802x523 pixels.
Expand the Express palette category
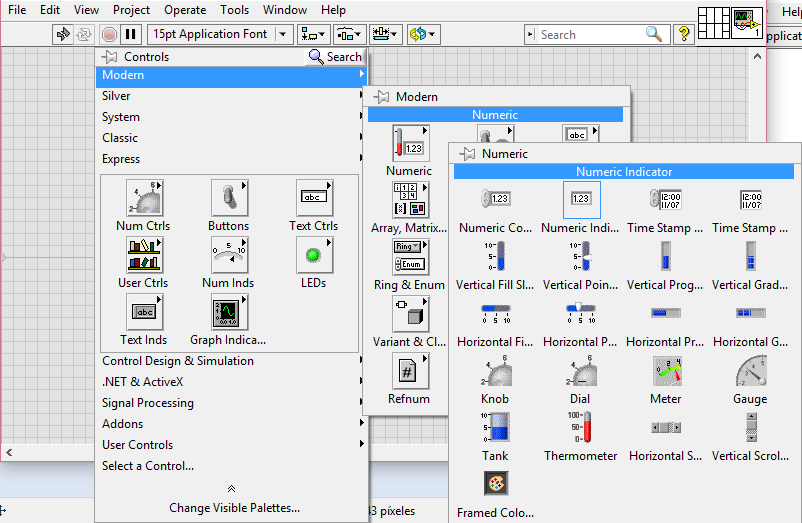tap(231, 158)
